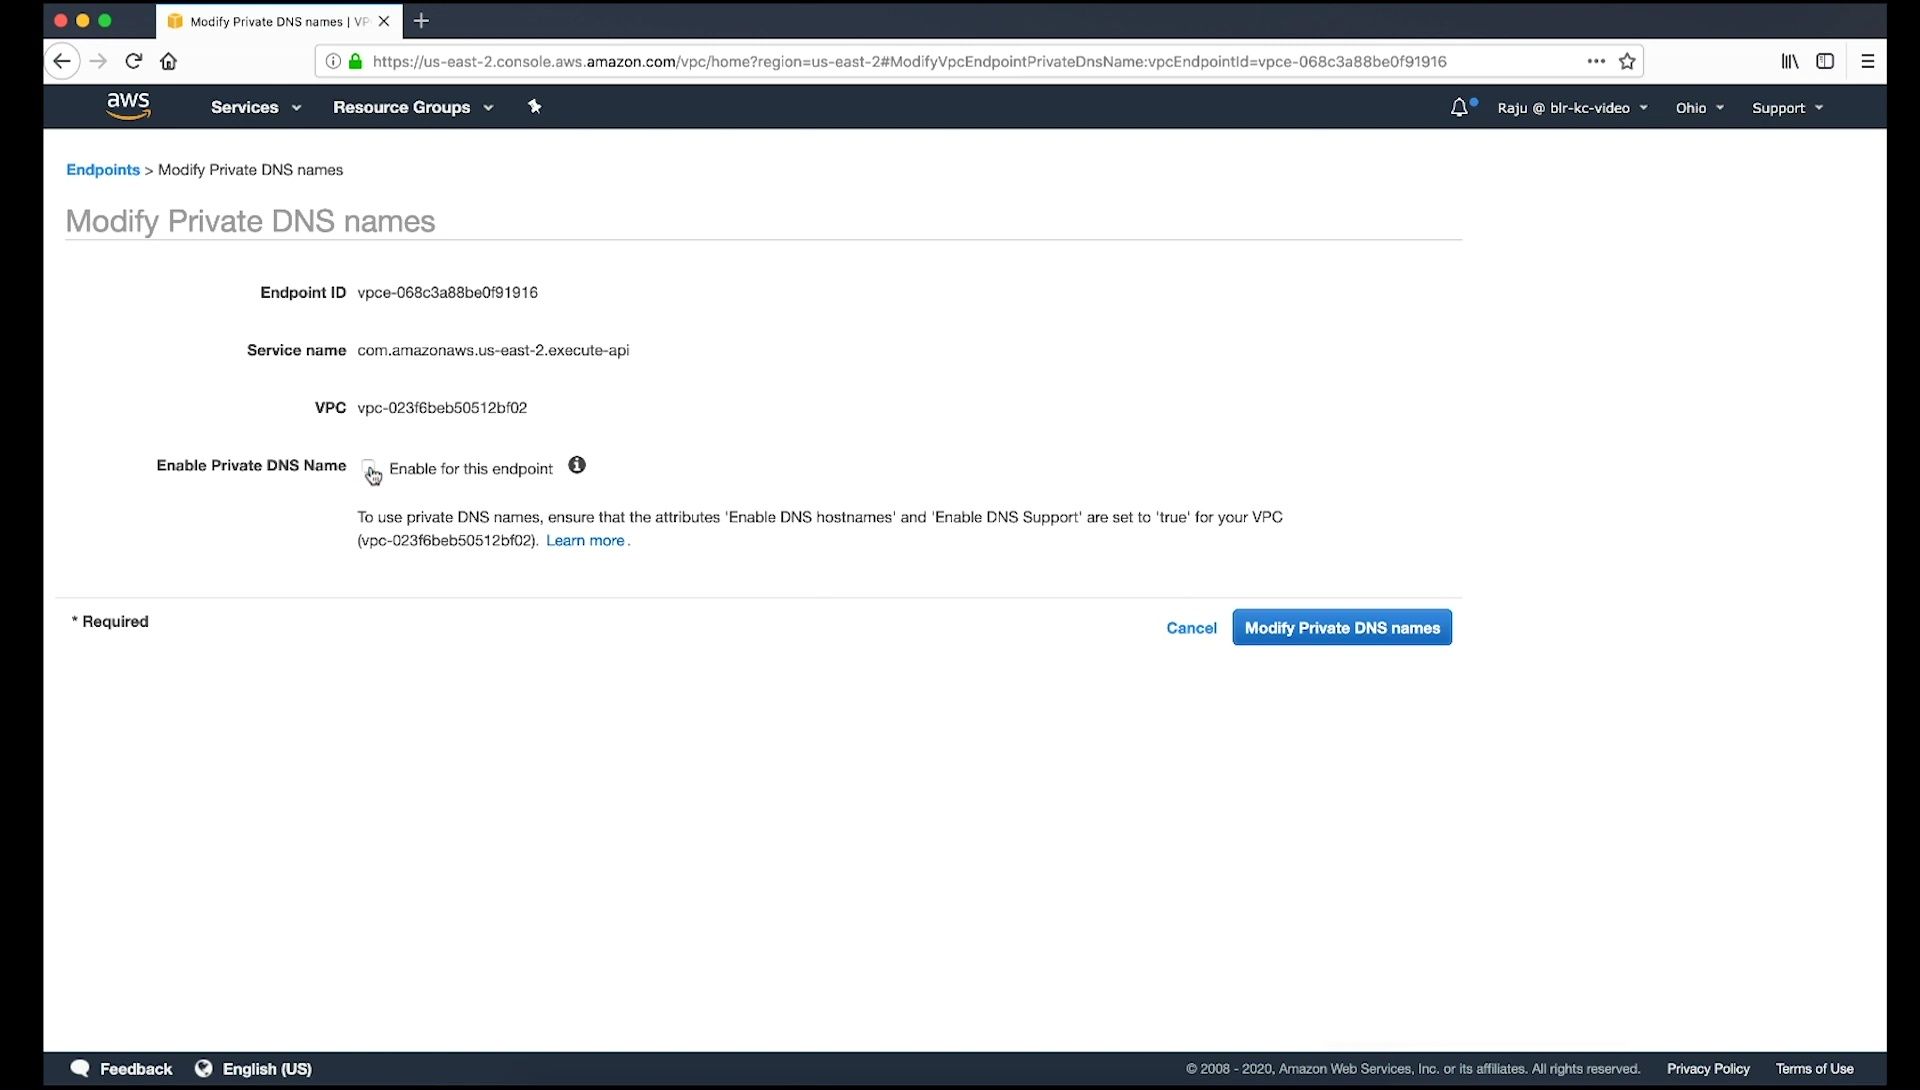The image size is (1920, 1090).
Task: Expand the Resource Groups dropdown
Action: click(413, 107)
